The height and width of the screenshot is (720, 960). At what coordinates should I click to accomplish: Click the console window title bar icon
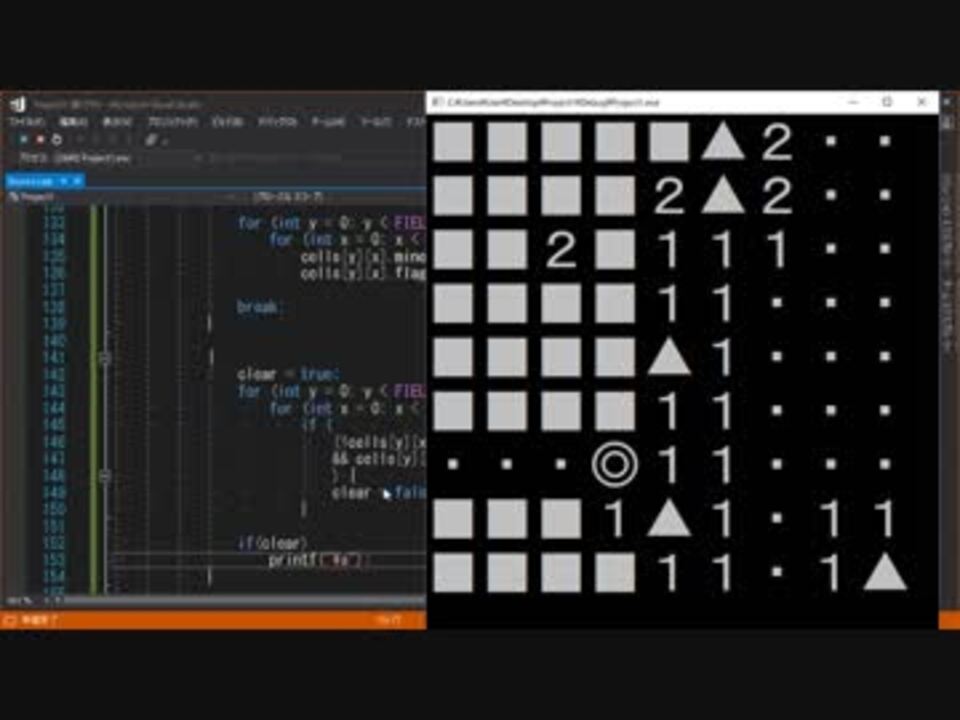click(437, 102)
